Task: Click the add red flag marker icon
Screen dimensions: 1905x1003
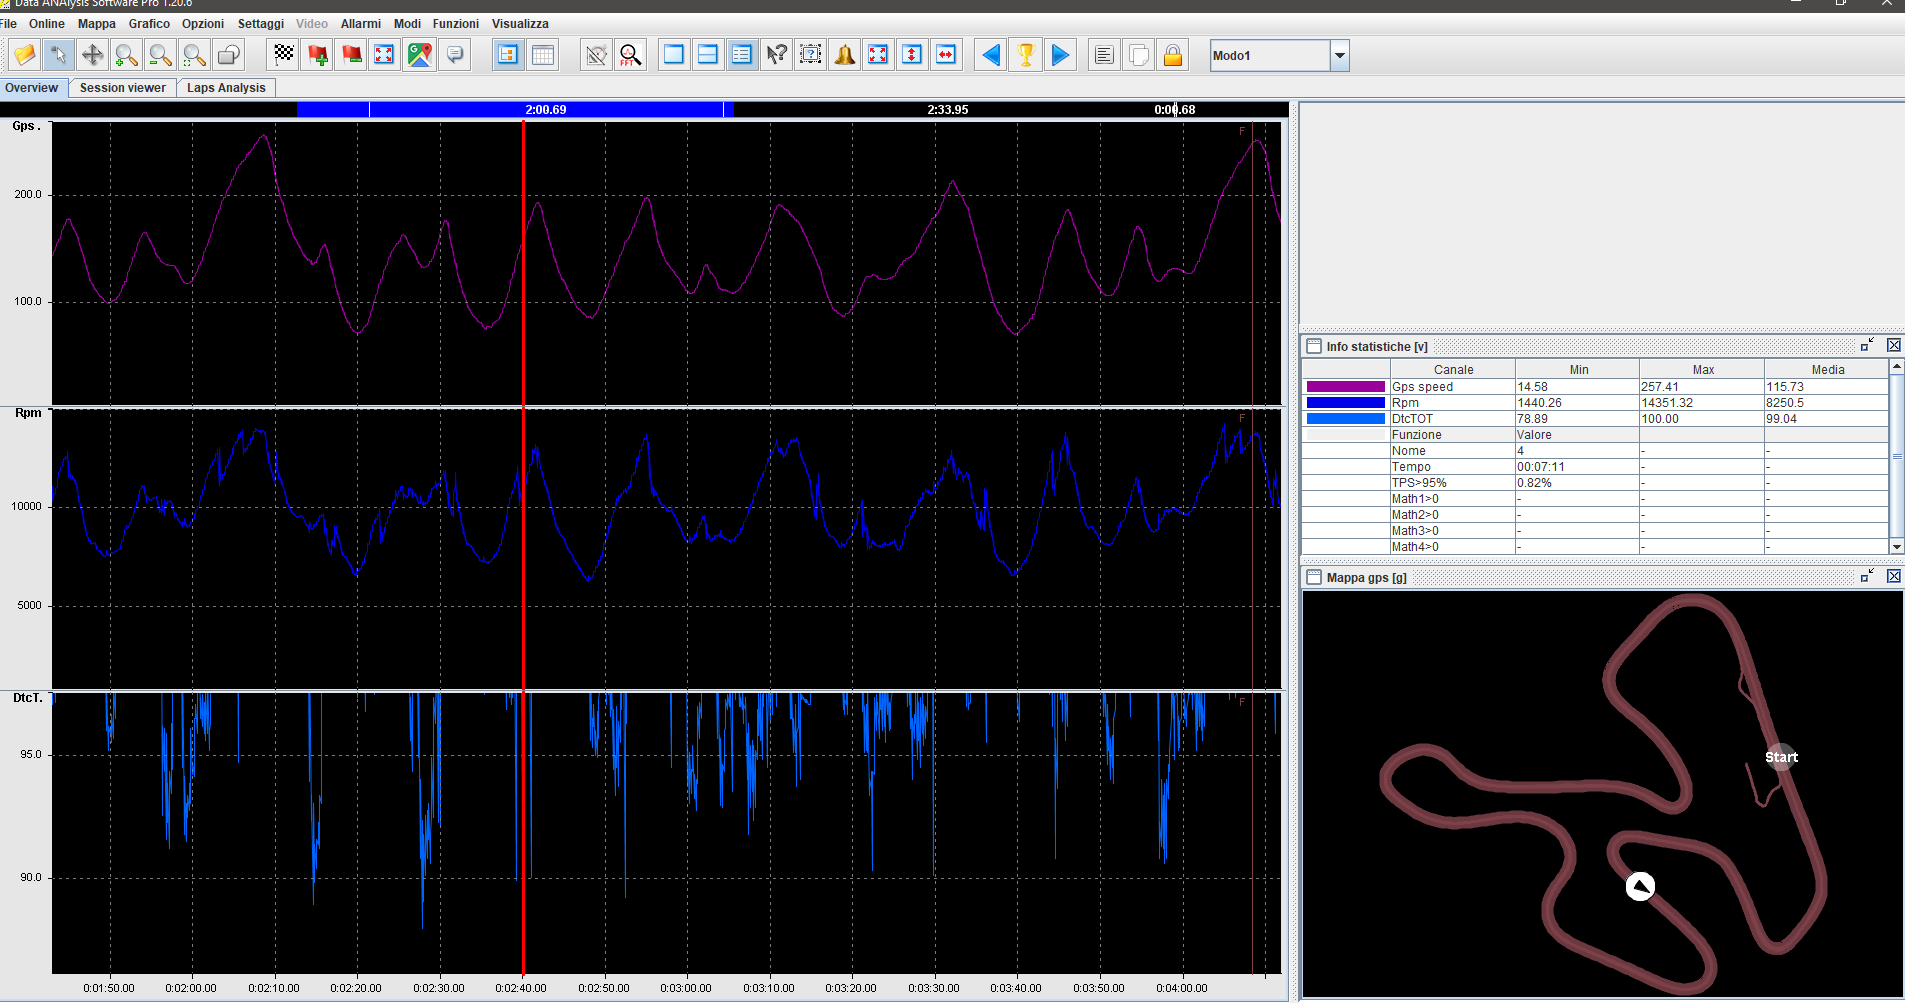Action: click(x=318, y=55)
